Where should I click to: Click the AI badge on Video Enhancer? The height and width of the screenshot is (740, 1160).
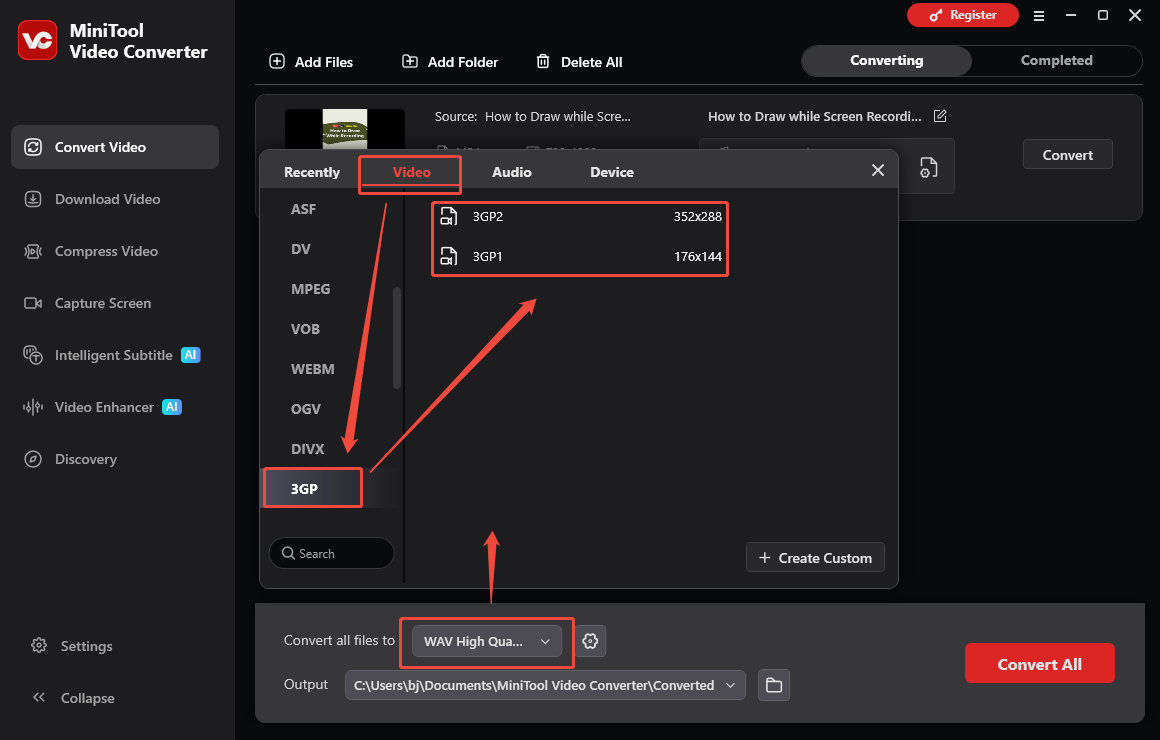coord(172,407)
